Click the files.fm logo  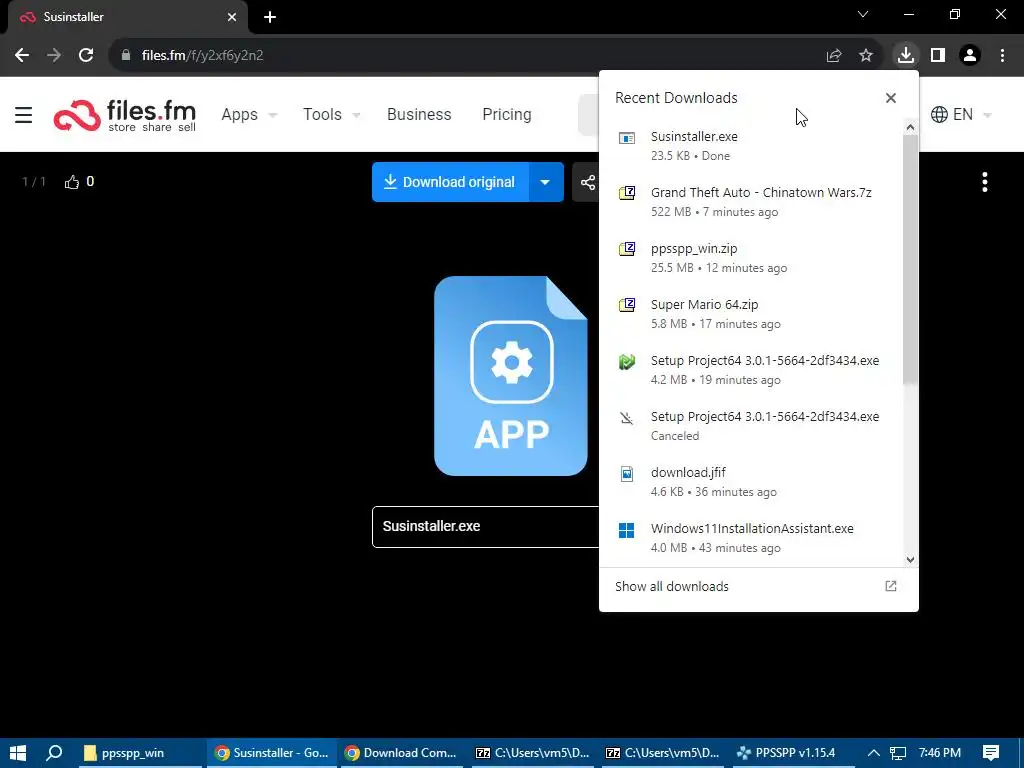pyautogui.click(x=125, y=115)
